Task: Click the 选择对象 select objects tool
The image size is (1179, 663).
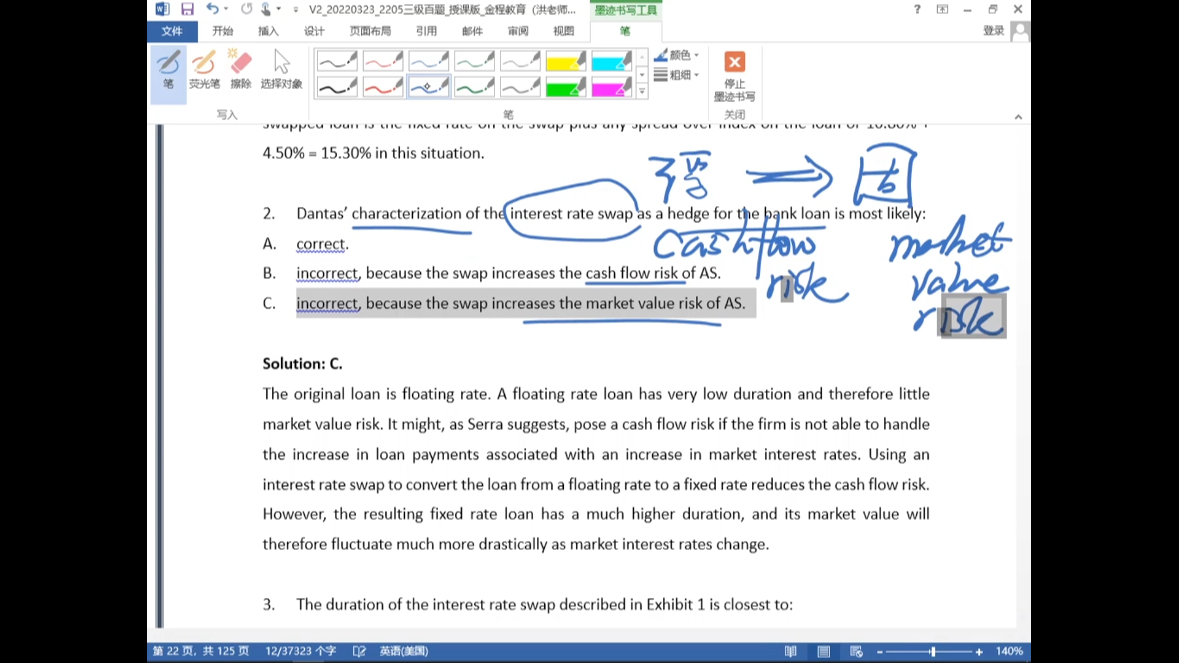Action: (281, 69)
